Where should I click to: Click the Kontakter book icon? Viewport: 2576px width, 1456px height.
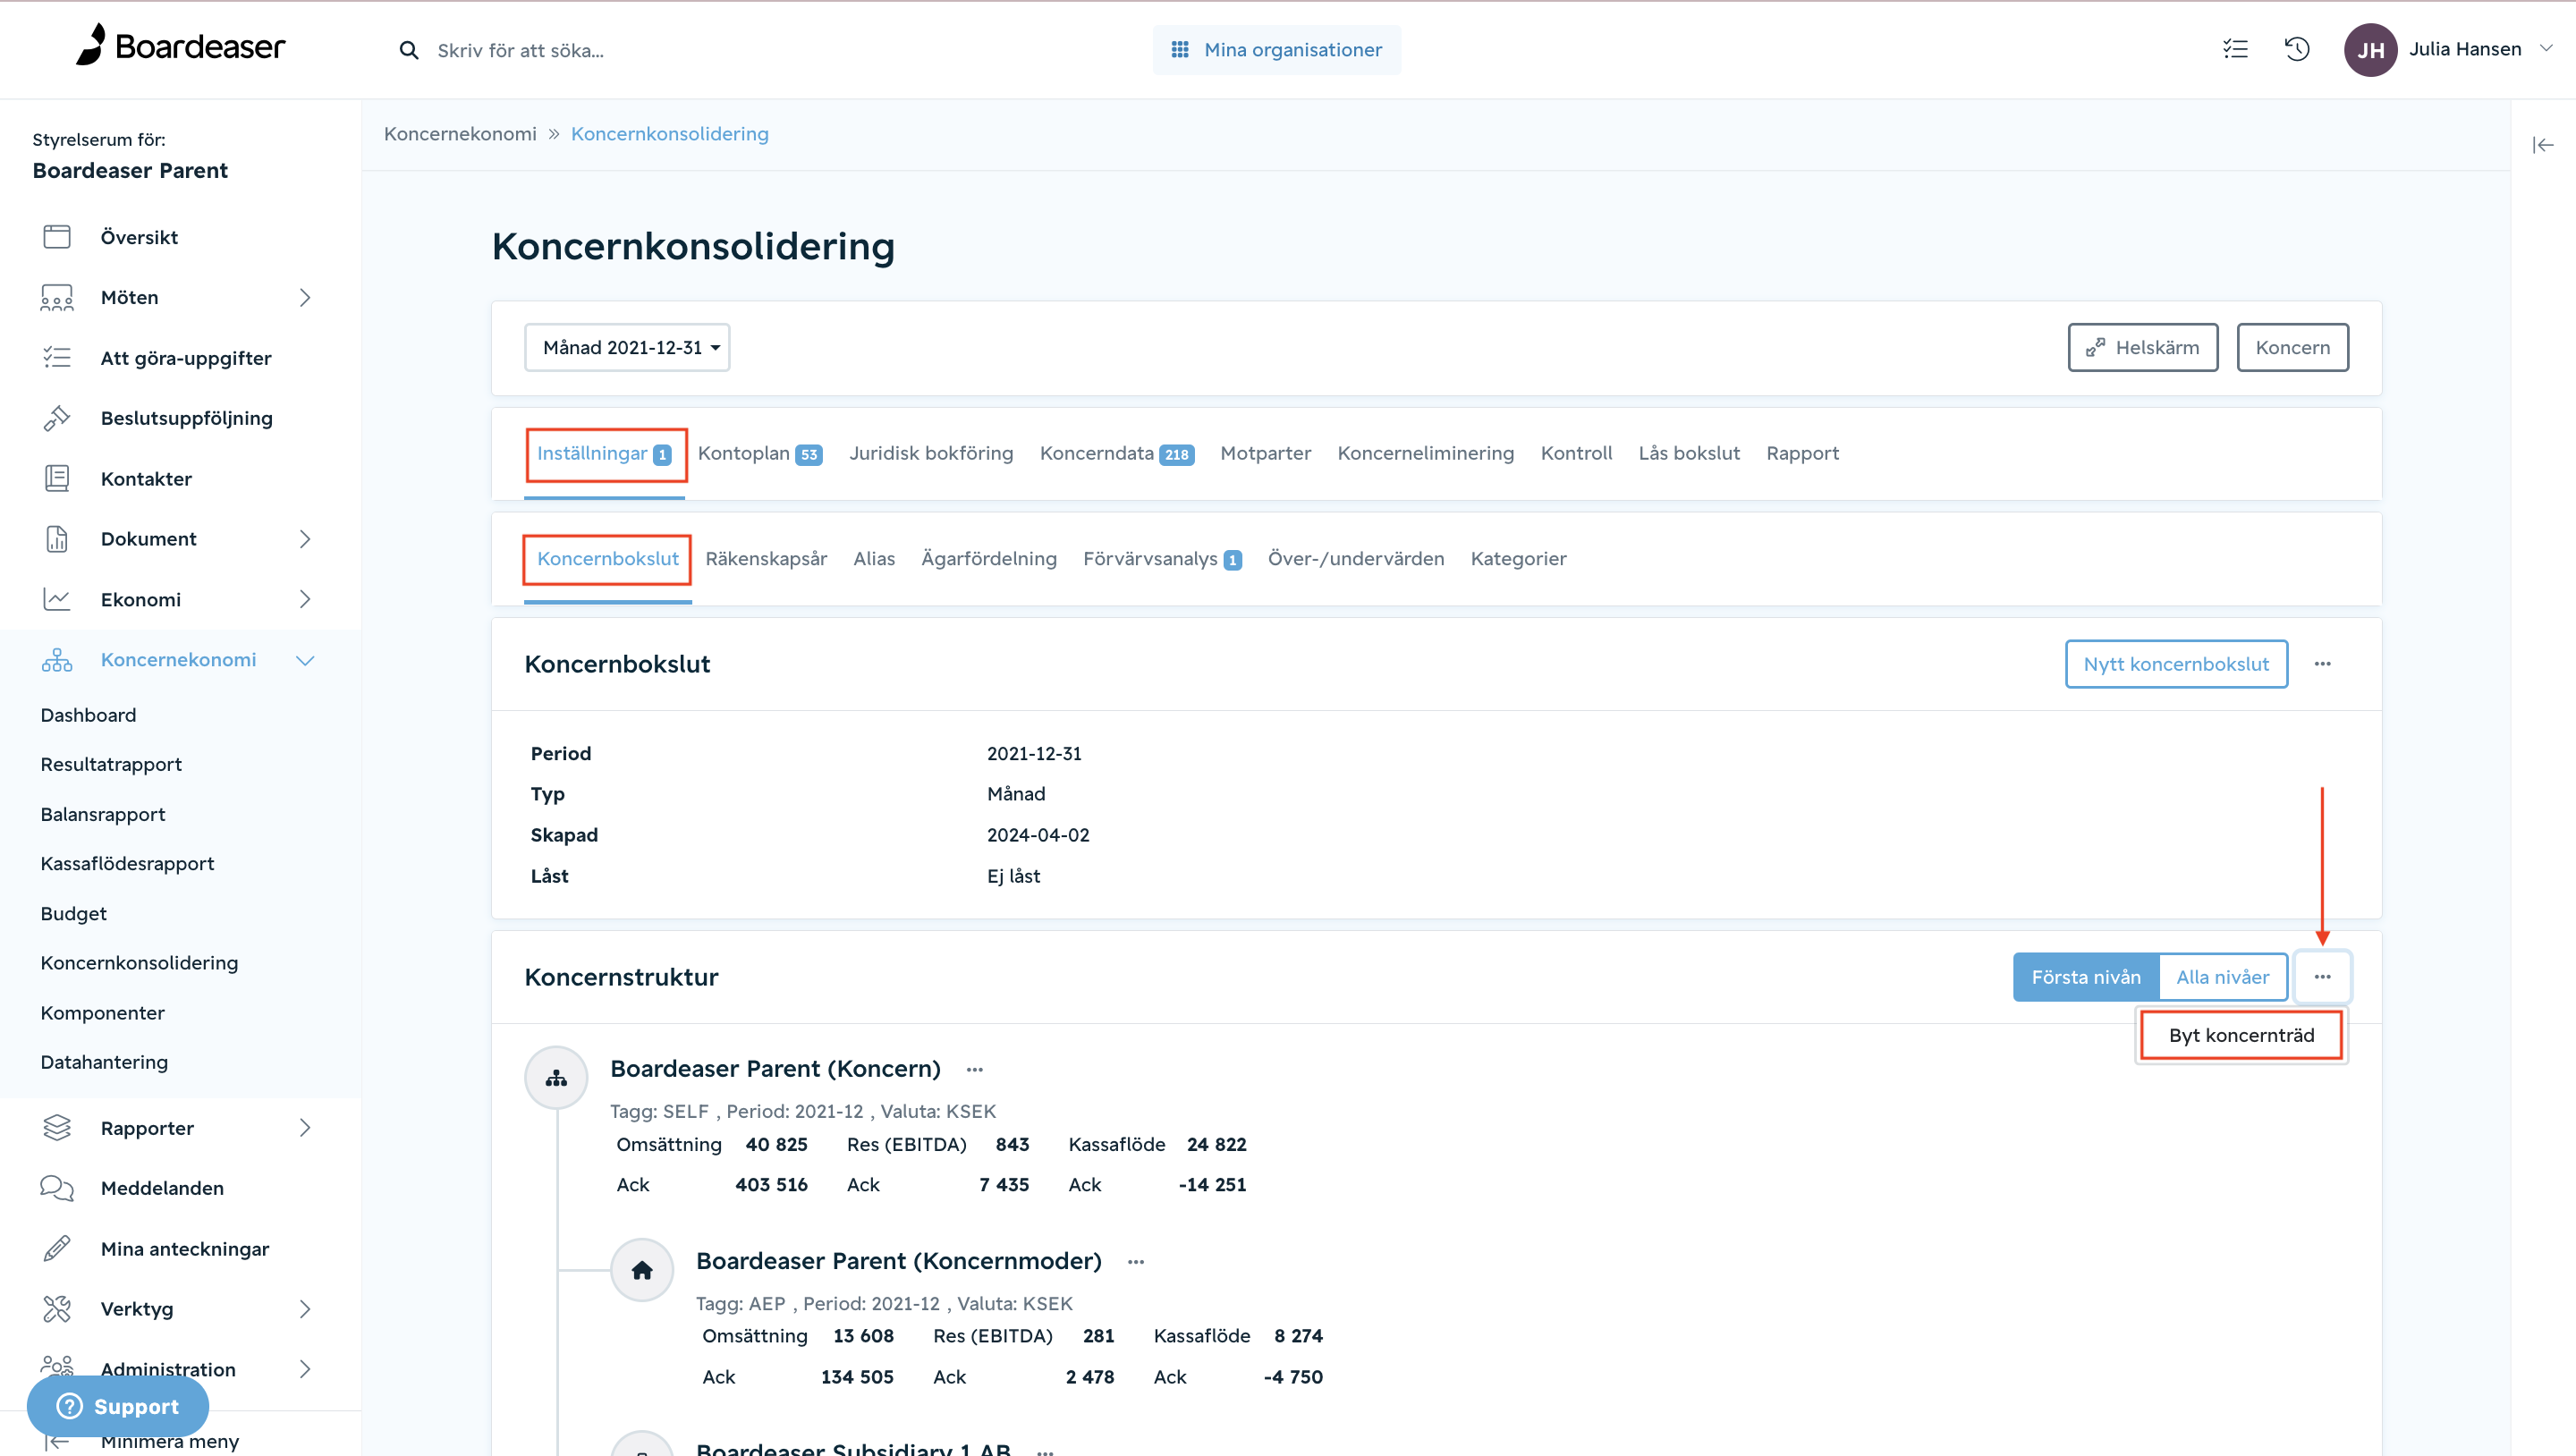coord(57,478)
